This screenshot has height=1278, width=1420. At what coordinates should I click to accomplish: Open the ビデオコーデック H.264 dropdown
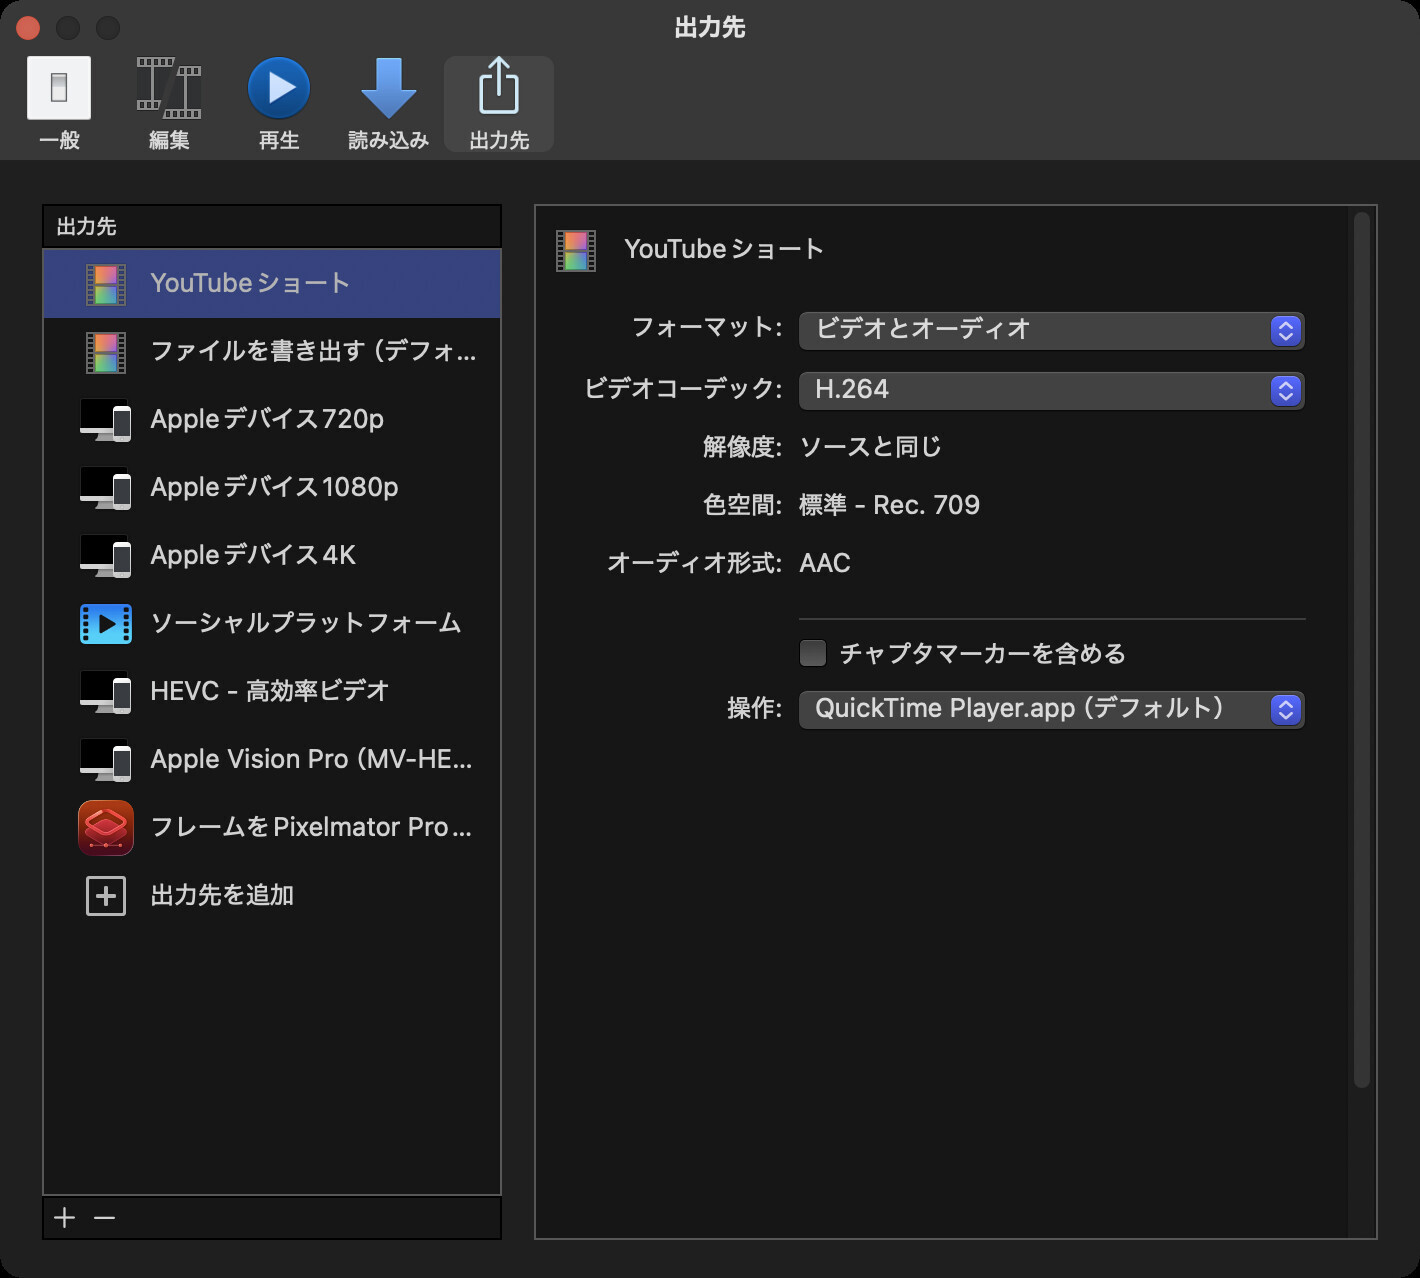click(1052, 390)
